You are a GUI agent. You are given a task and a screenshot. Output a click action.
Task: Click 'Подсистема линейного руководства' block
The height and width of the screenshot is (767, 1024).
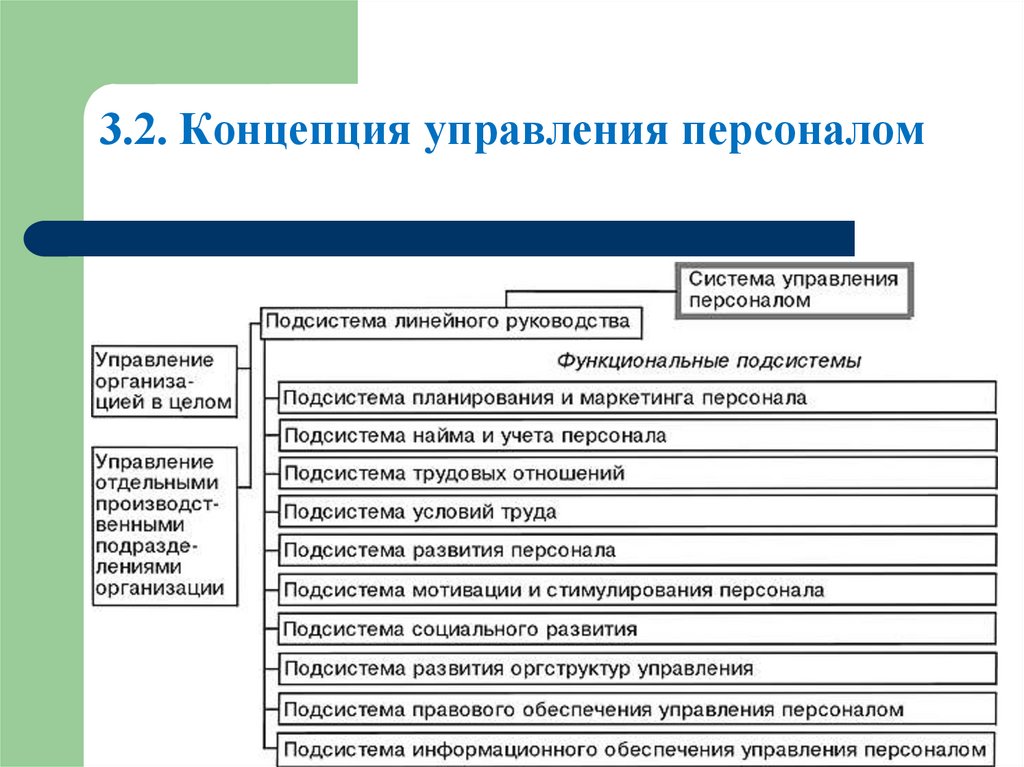pyautogui.click(x=452, y=322)
